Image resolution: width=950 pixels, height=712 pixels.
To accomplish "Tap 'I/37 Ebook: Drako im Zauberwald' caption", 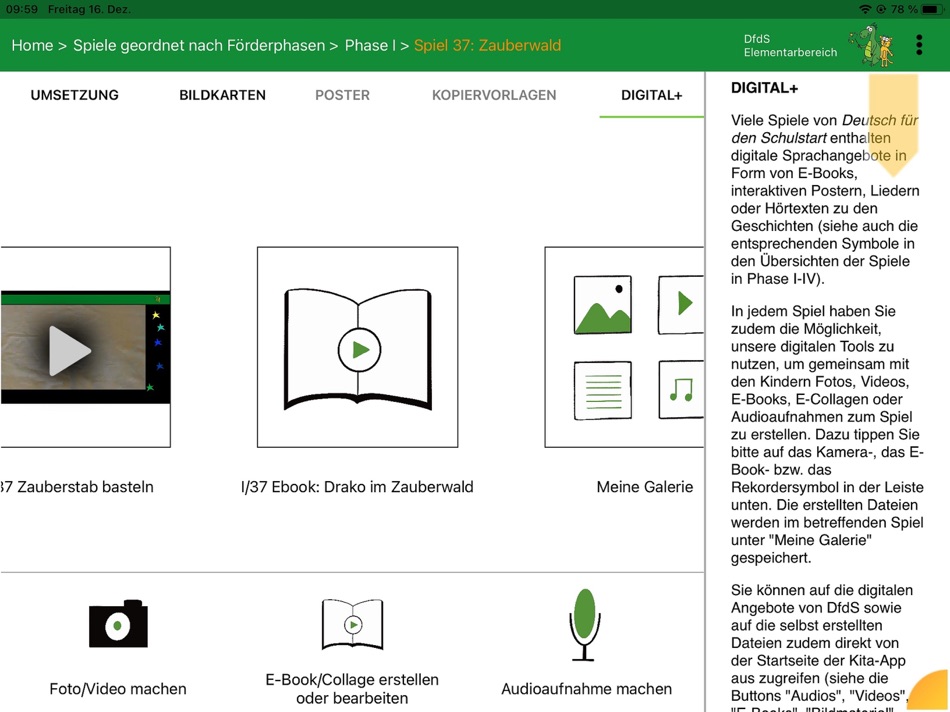I will (357, 487).
